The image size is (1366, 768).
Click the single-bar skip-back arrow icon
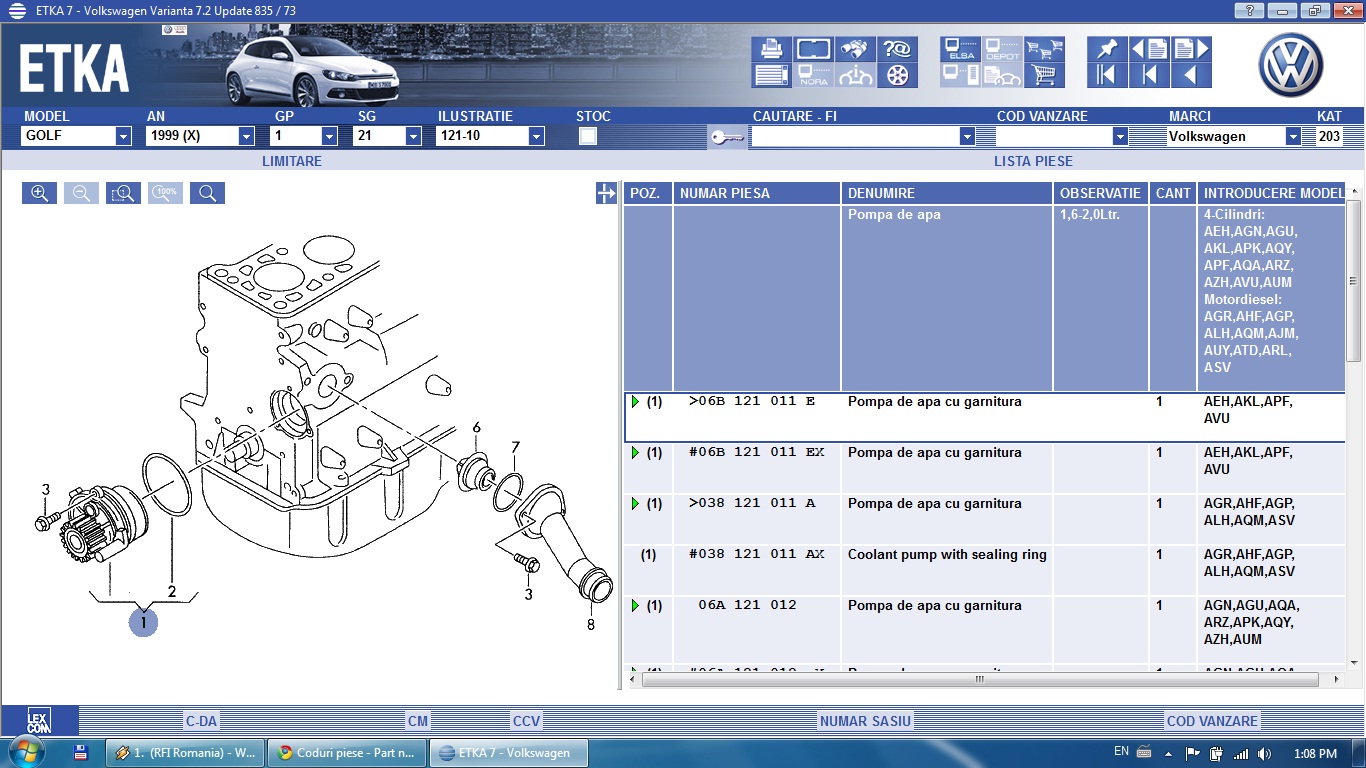[1149, 75]
